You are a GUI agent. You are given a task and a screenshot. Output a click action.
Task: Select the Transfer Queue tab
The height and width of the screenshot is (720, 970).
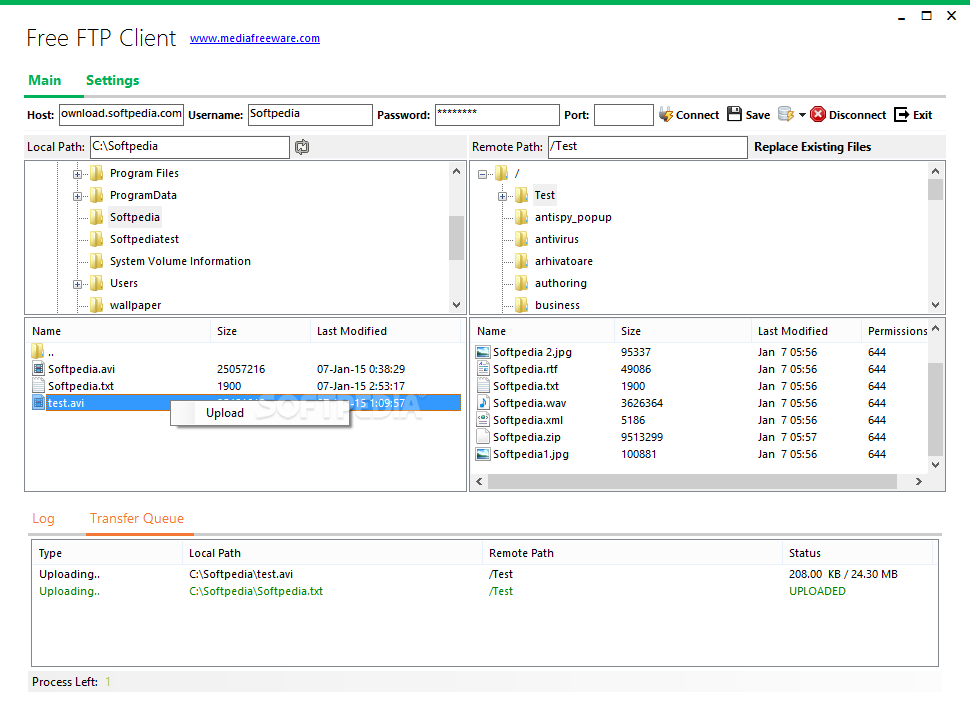coord(137,518)
